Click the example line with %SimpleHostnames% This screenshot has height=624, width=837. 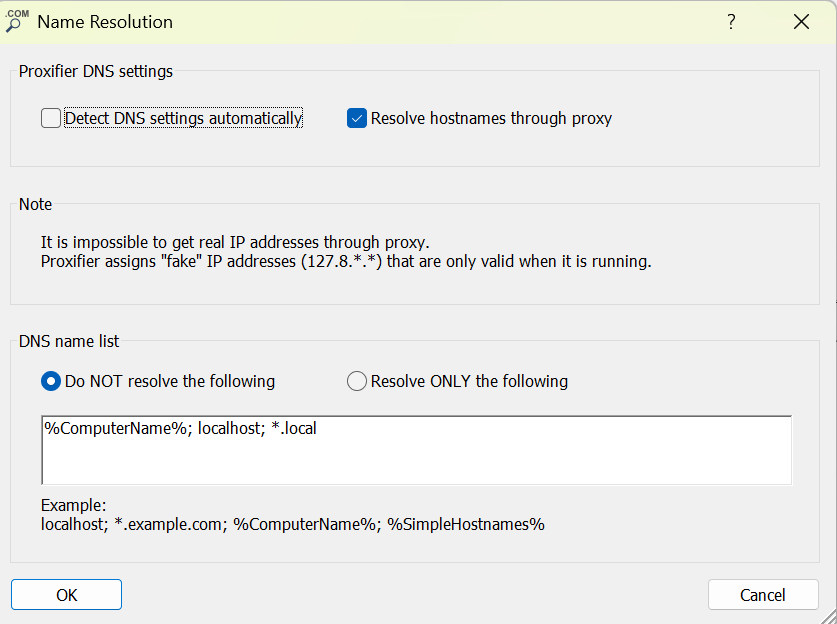tap(293, 524)
